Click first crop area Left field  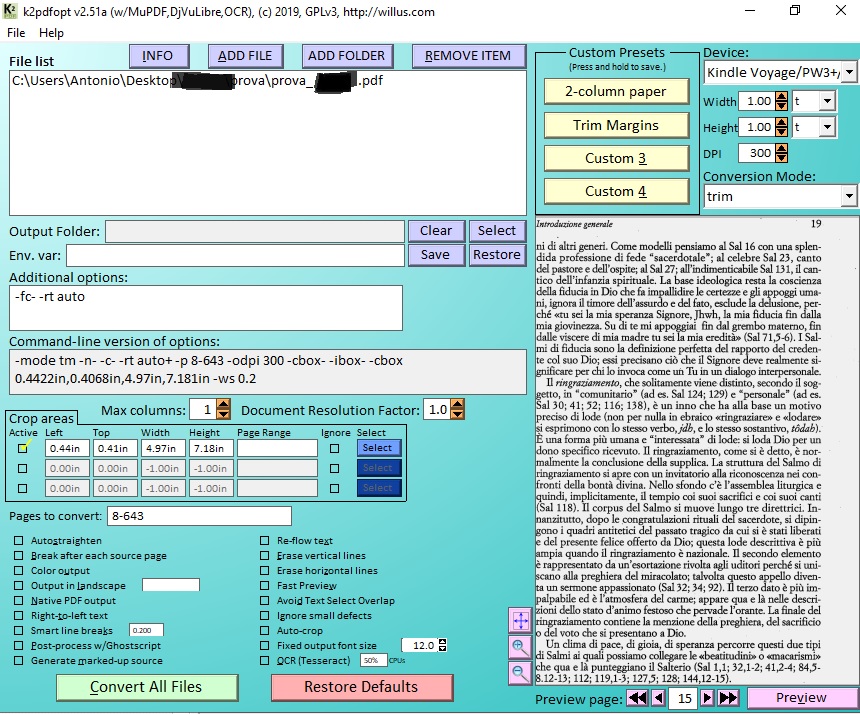67,448
